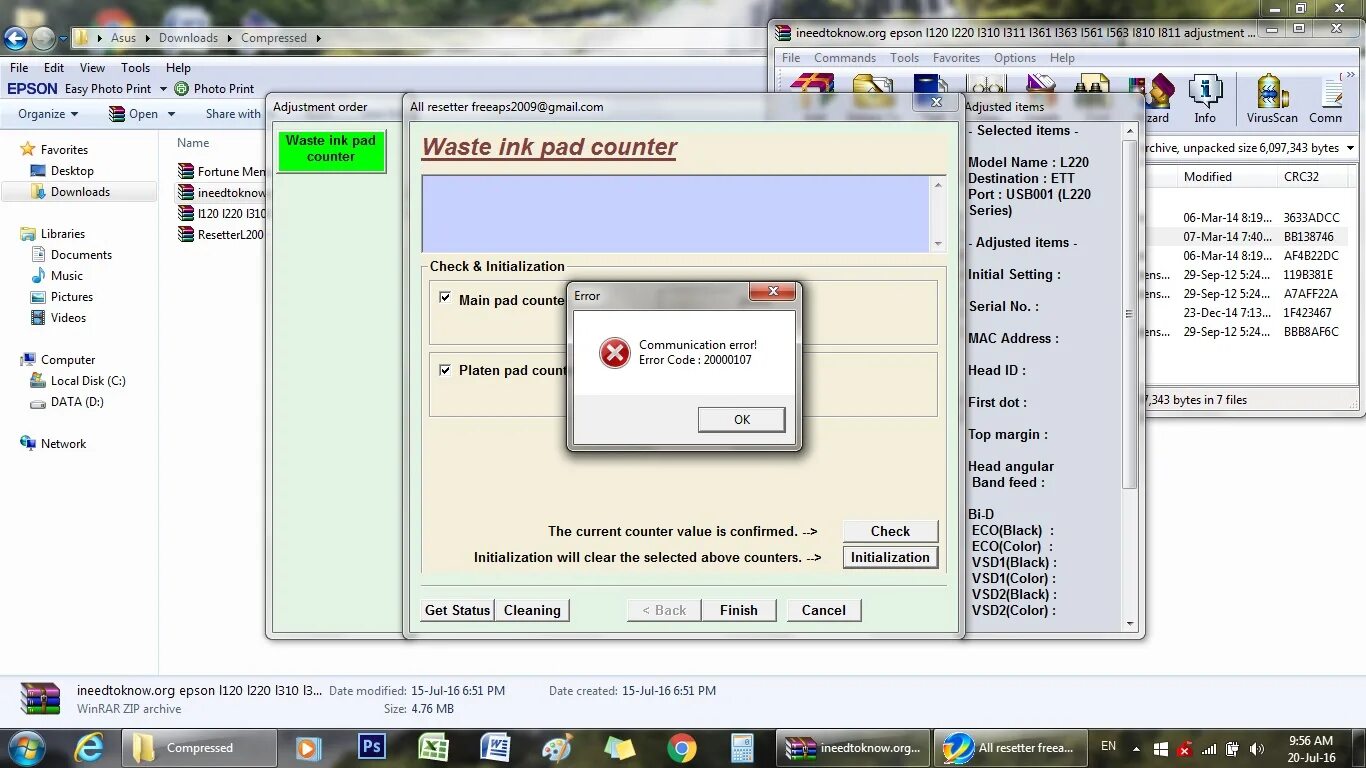Image resolution: width=1366 pixels, height=768 pixels.
Task: Select WinRAR row with CRC32 BB138746
Action: pyautogui.click(x=1246, y=237)
